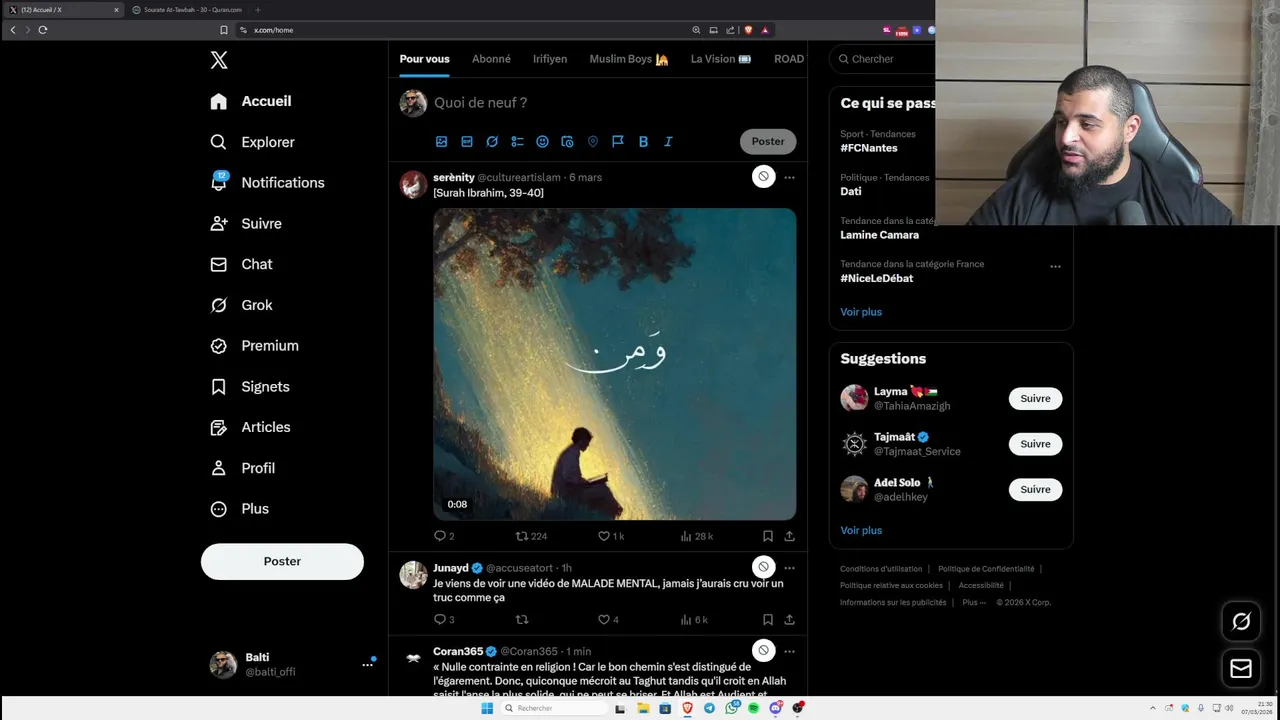This screenshot has width=1280, height=720.
Task: Click the large Poster button in the sidebar
Action: point(282,562)
